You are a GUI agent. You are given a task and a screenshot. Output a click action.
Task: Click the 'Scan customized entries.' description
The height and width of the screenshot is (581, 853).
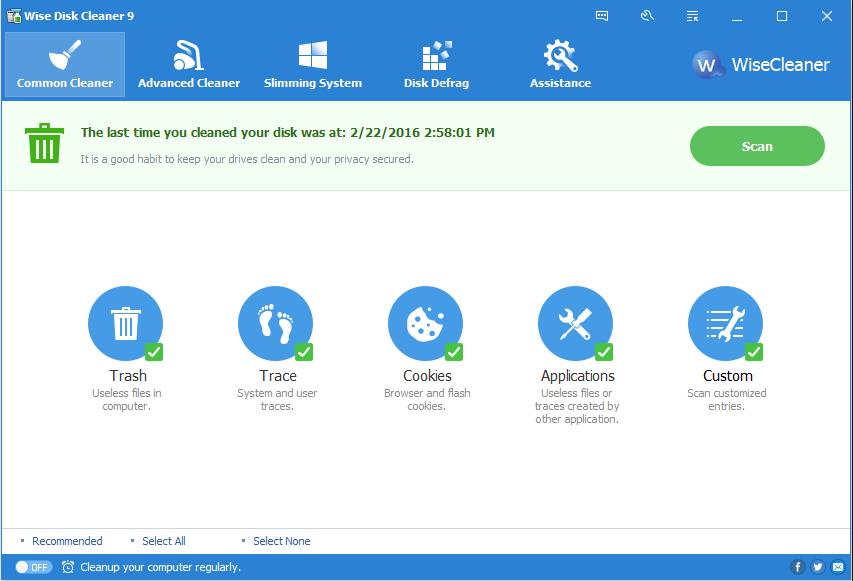pyautogui.click(x=727, y=399)
